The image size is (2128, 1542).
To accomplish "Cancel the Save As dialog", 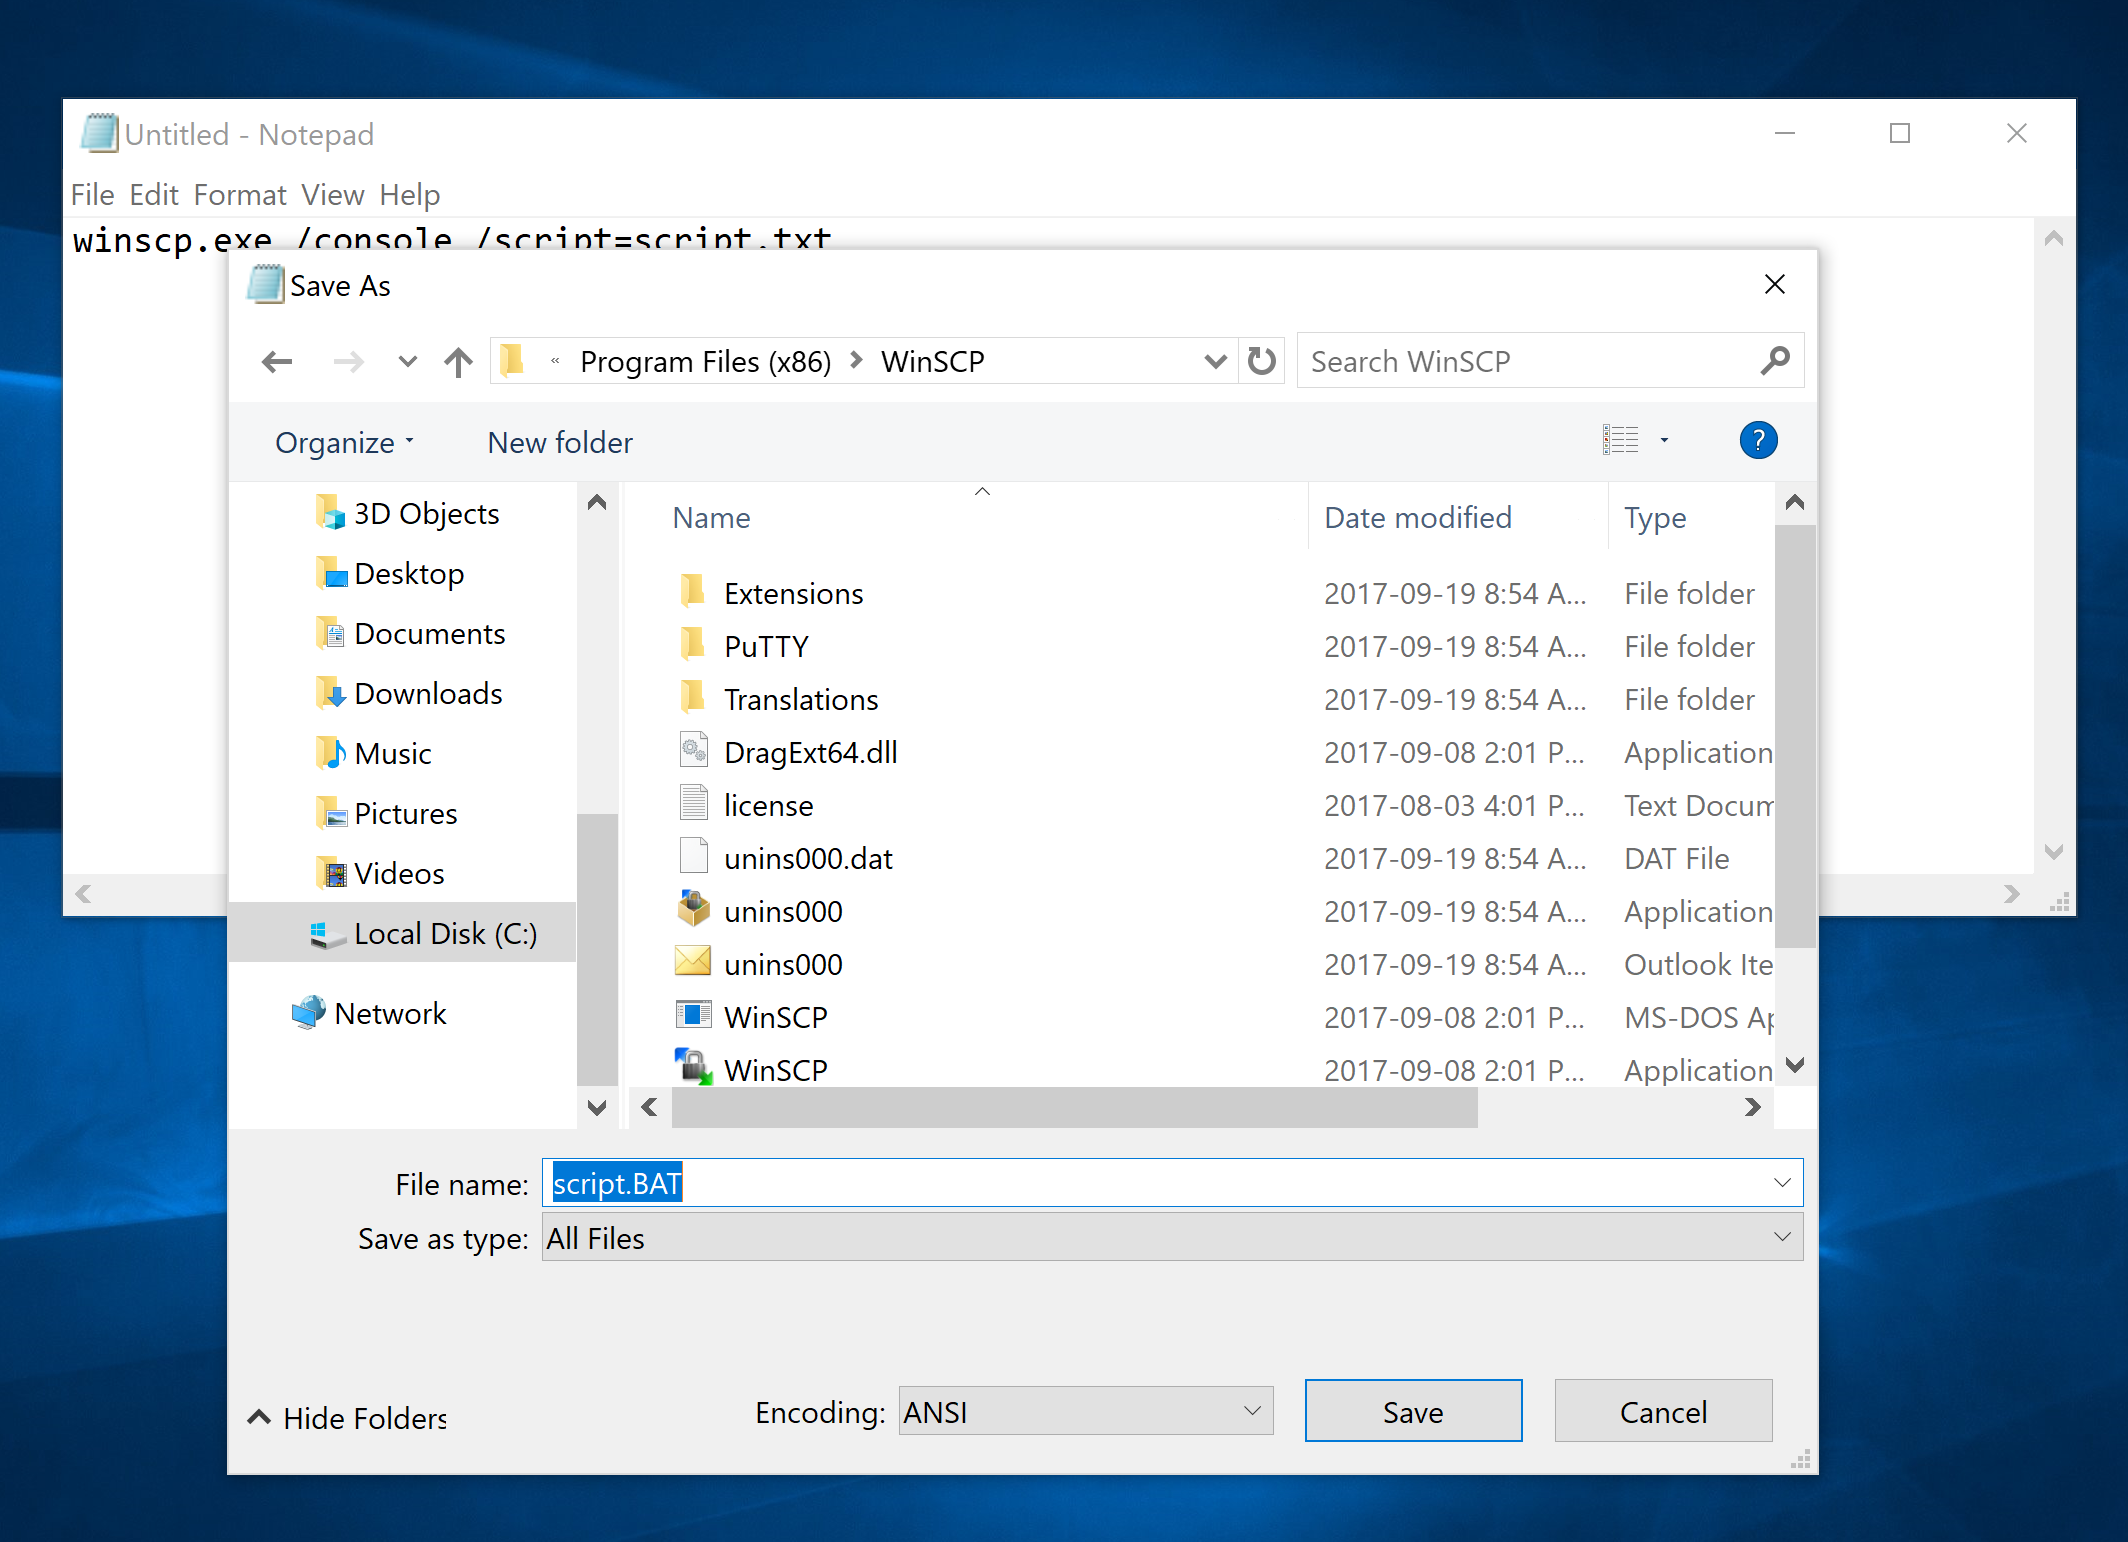I will coord(1663,1411).
